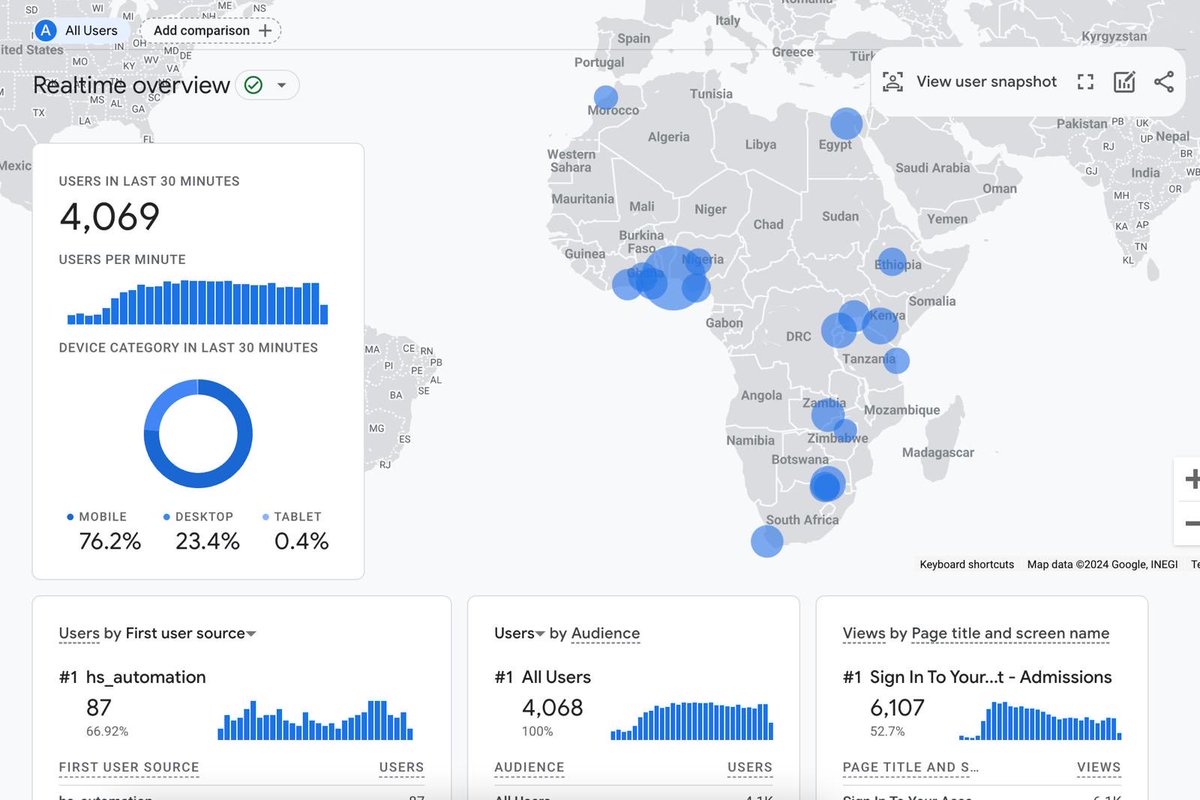This screenshot has height=800, width=1200.
Task: Click the green status checkmark icon
Action: [253, 85]
